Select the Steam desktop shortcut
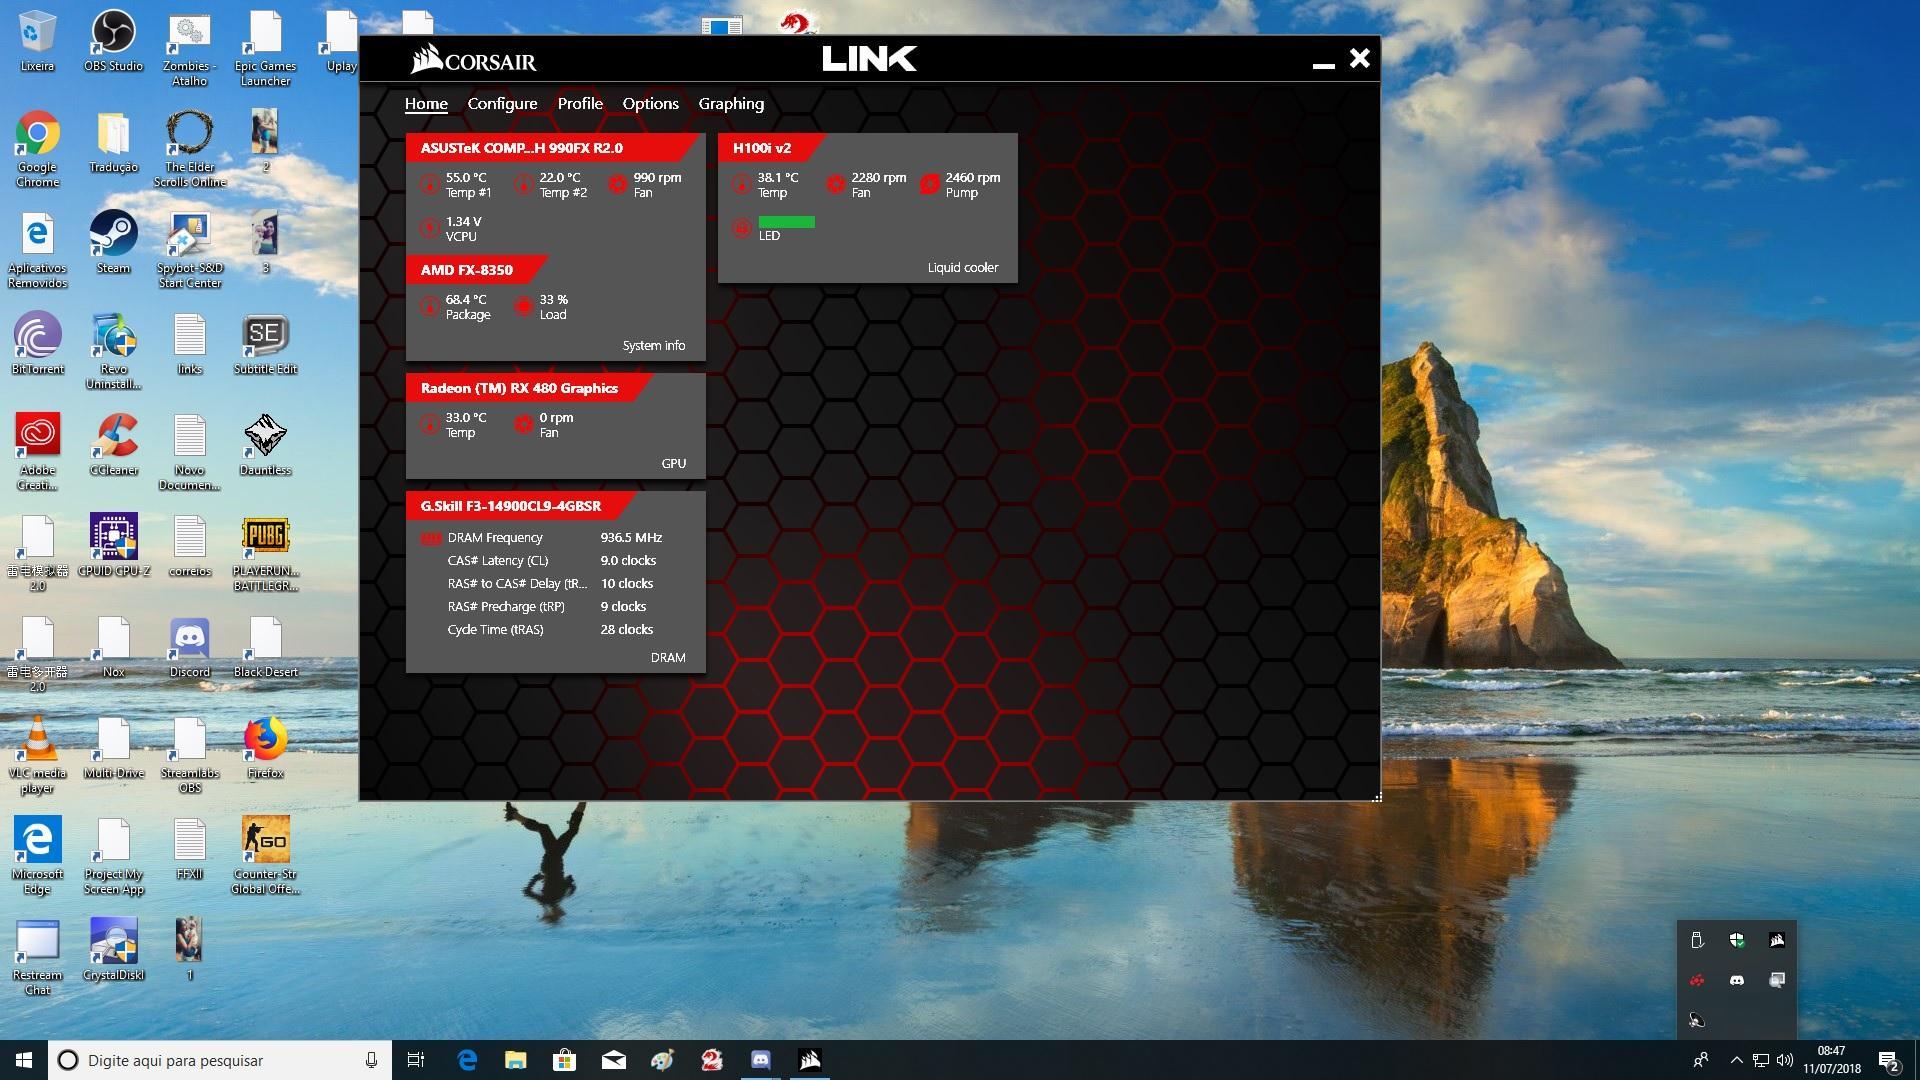 point(113,241)
